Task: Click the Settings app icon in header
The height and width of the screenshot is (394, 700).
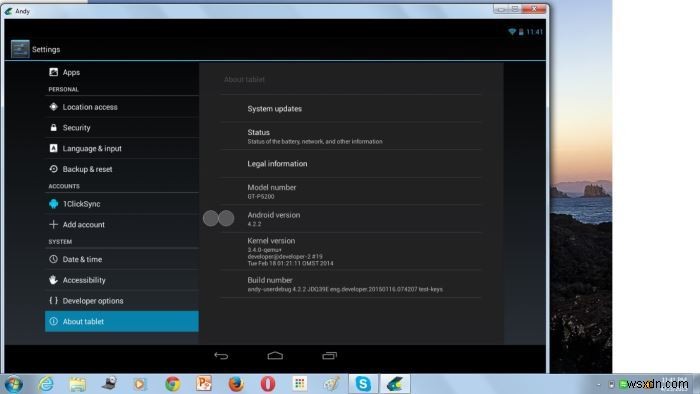Action: click(20, 49)
